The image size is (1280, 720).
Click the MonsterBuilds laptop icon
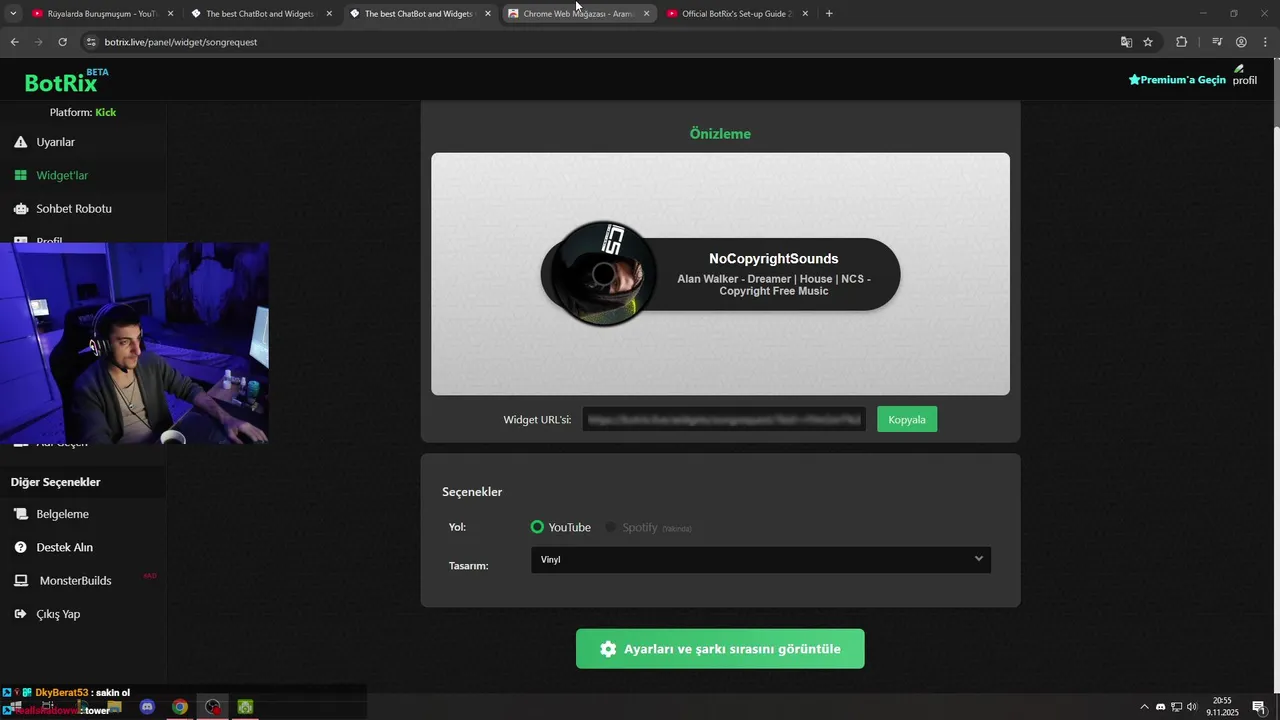20,580
